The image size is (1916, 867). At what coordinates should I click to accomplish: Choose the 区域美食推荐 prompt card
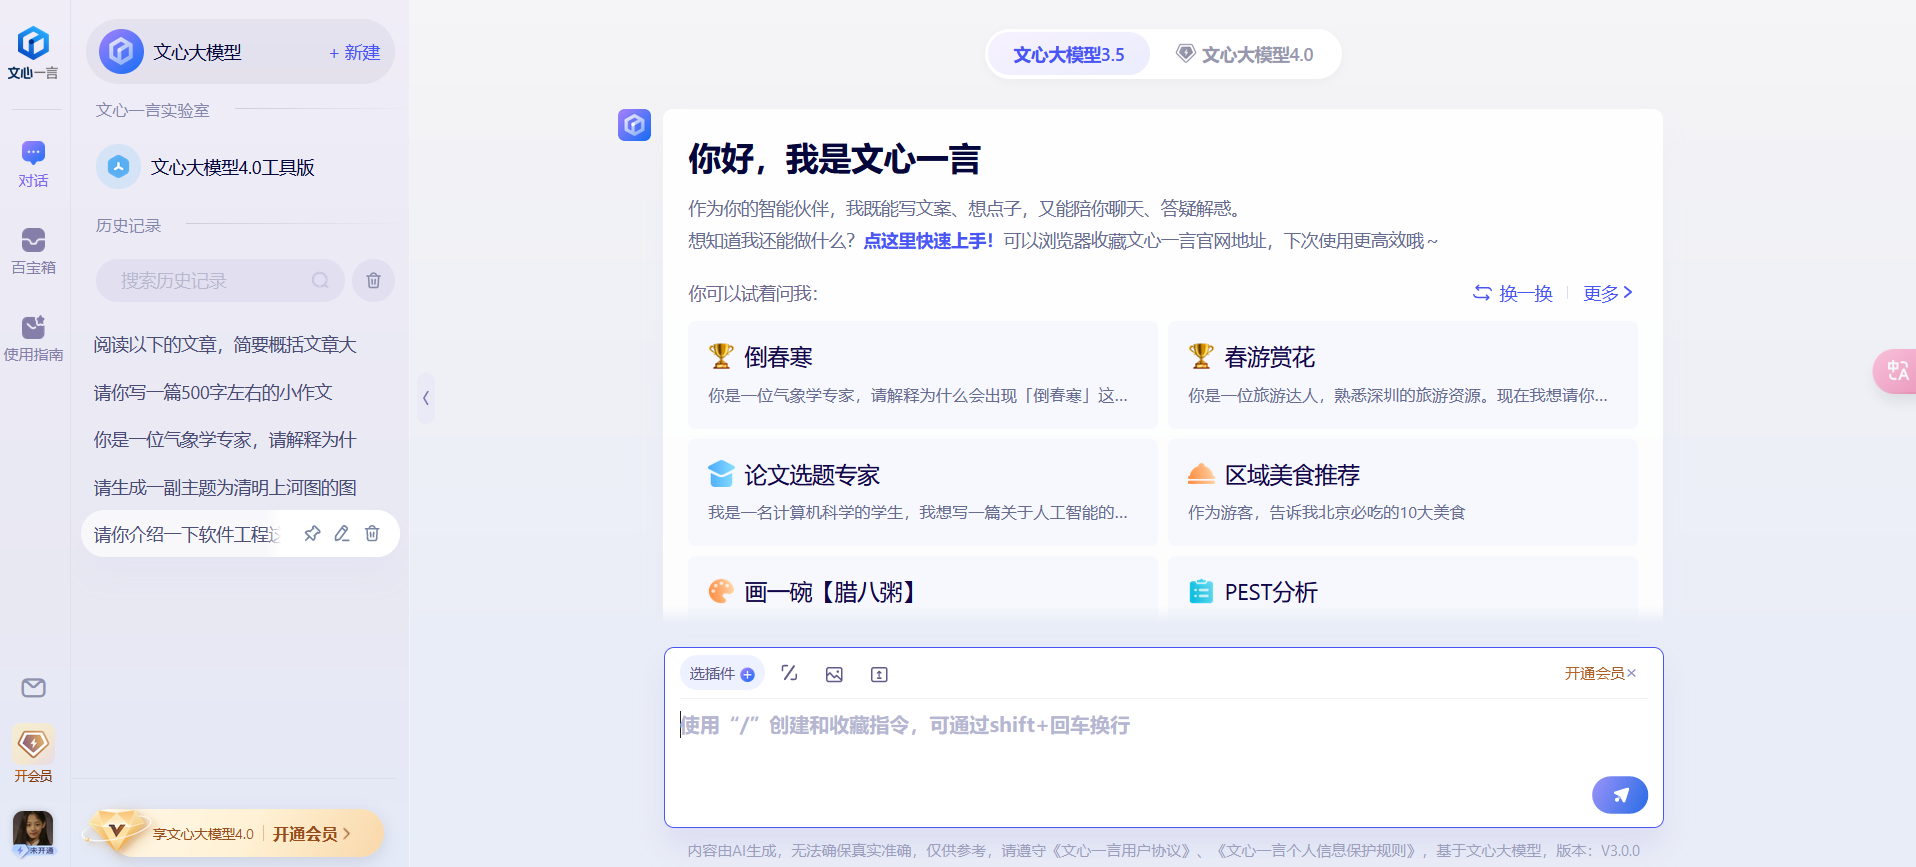(1402, 492)
